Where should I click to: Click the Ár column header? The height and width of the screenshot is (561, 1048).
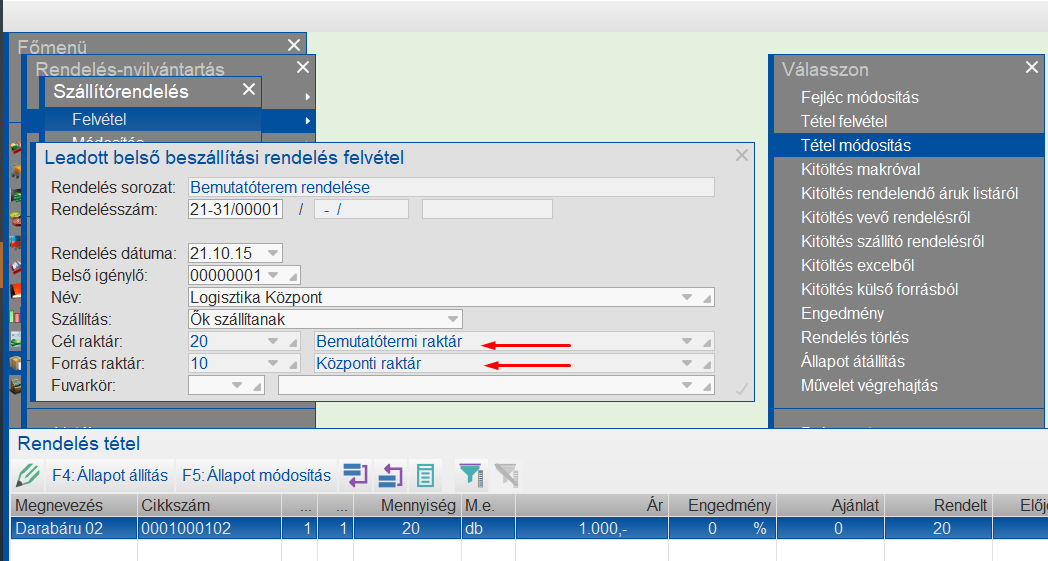[x=592, y=506]
